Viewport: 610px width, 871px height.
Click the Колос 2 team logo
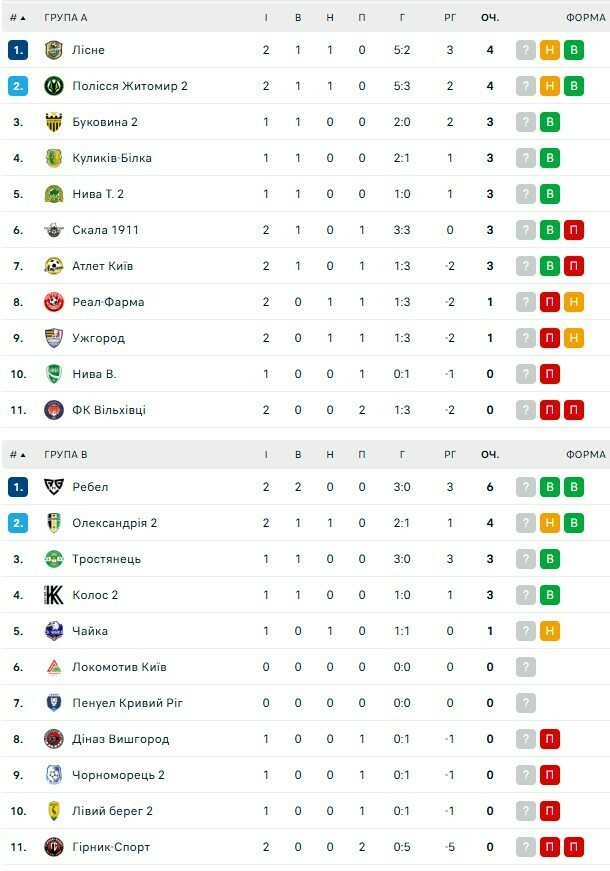coord(54,595)
